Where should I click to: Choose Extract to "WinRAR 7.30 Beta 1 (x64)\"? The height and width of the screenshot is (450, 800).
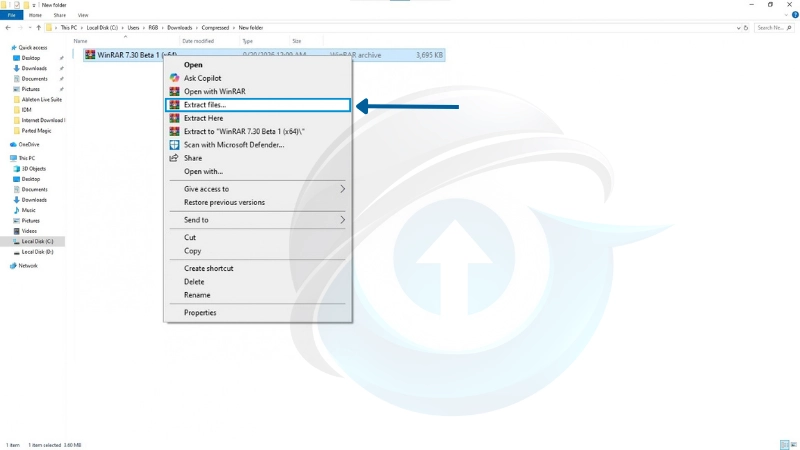pyautogui.click(x=258, y=131)
